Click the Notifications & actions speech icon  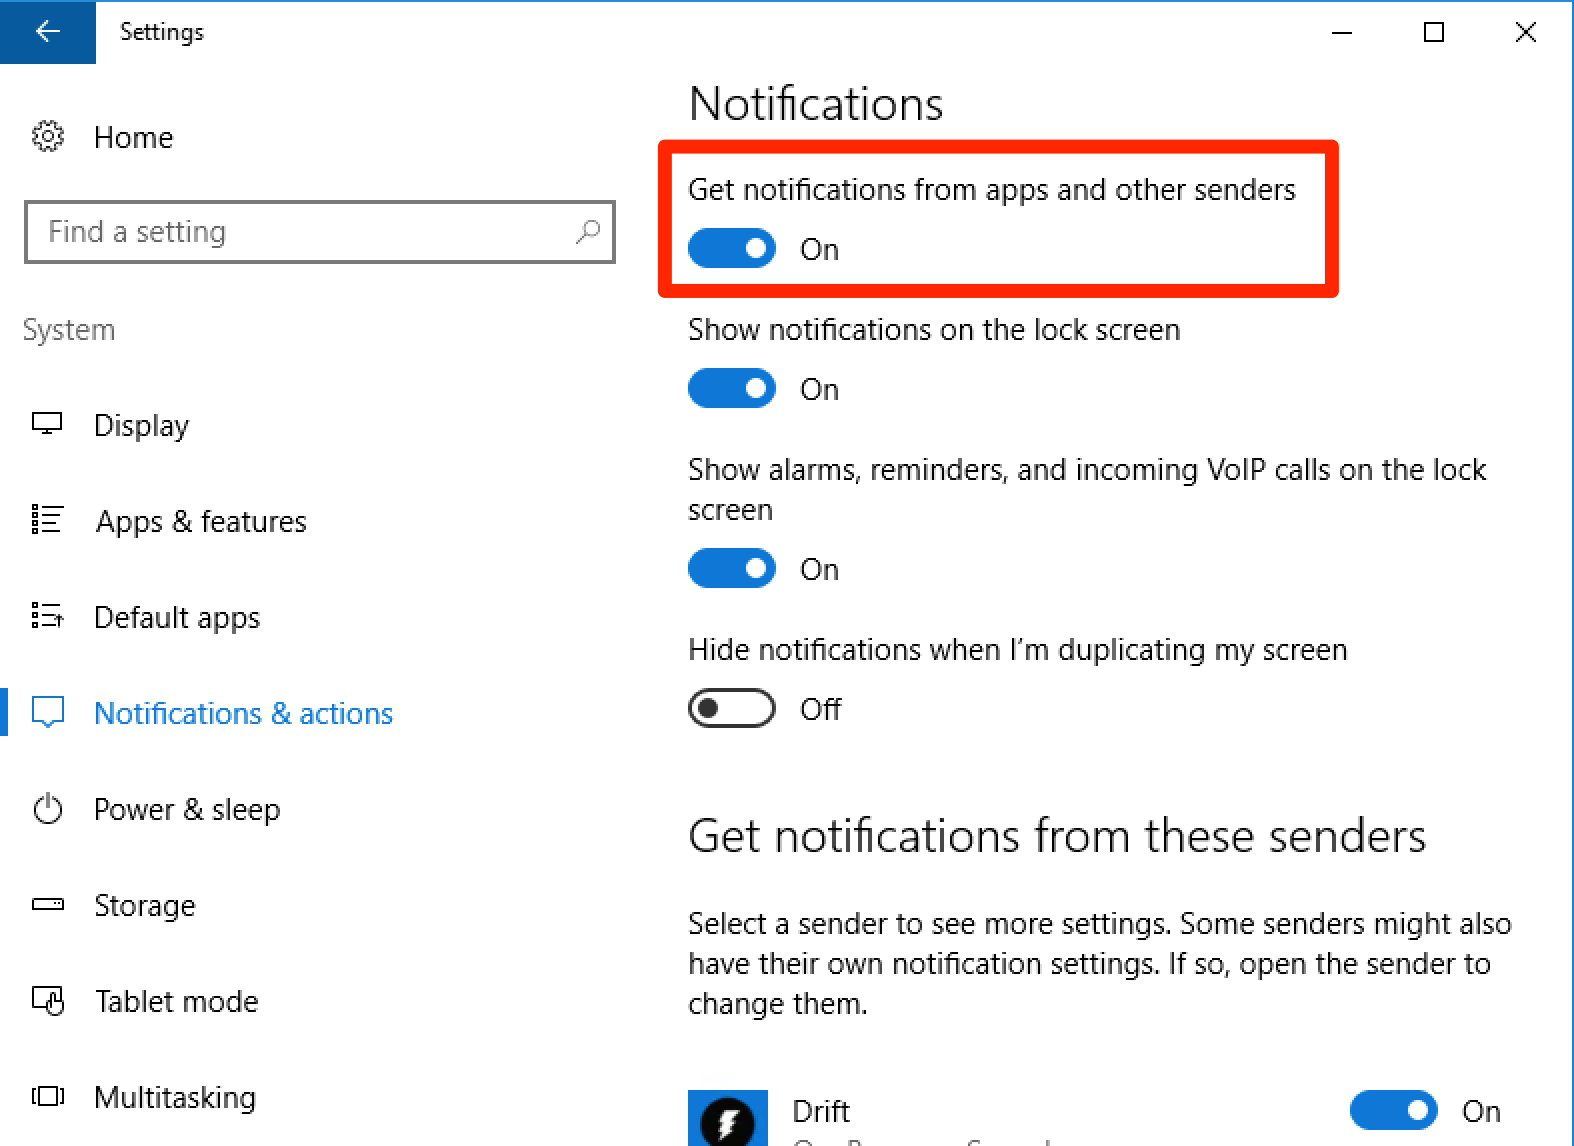click(x=47, y=712)
